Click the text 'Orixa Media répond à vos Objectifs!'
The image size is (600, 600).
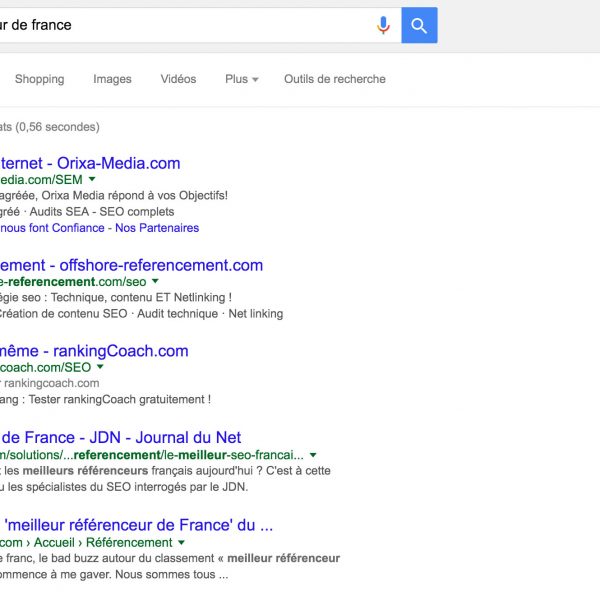point(135,196)
